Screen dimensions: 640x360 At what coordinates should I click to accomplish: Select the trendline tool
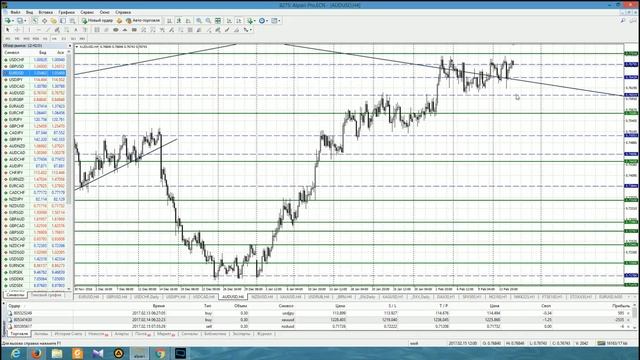pyautogui.click(x=48, y=30)
